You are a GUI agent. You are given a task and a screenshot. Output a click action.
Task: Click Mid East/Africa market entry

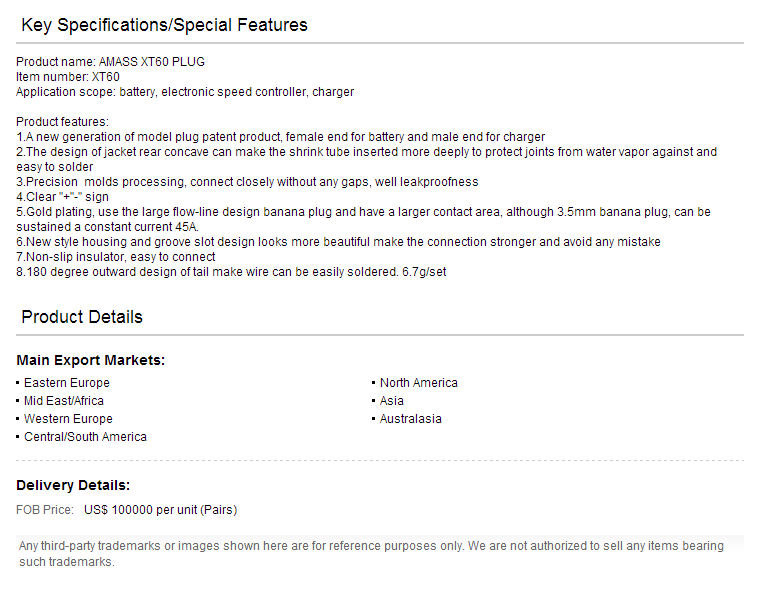click(64, 400)
